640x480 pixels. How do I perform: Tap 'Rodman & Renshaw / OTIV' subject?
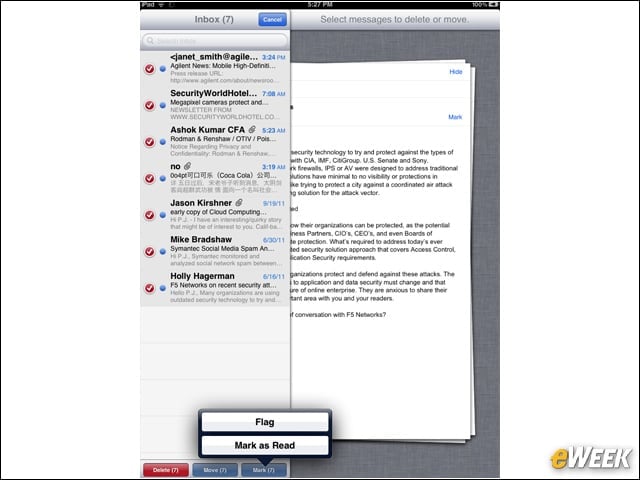coord(223,139)
